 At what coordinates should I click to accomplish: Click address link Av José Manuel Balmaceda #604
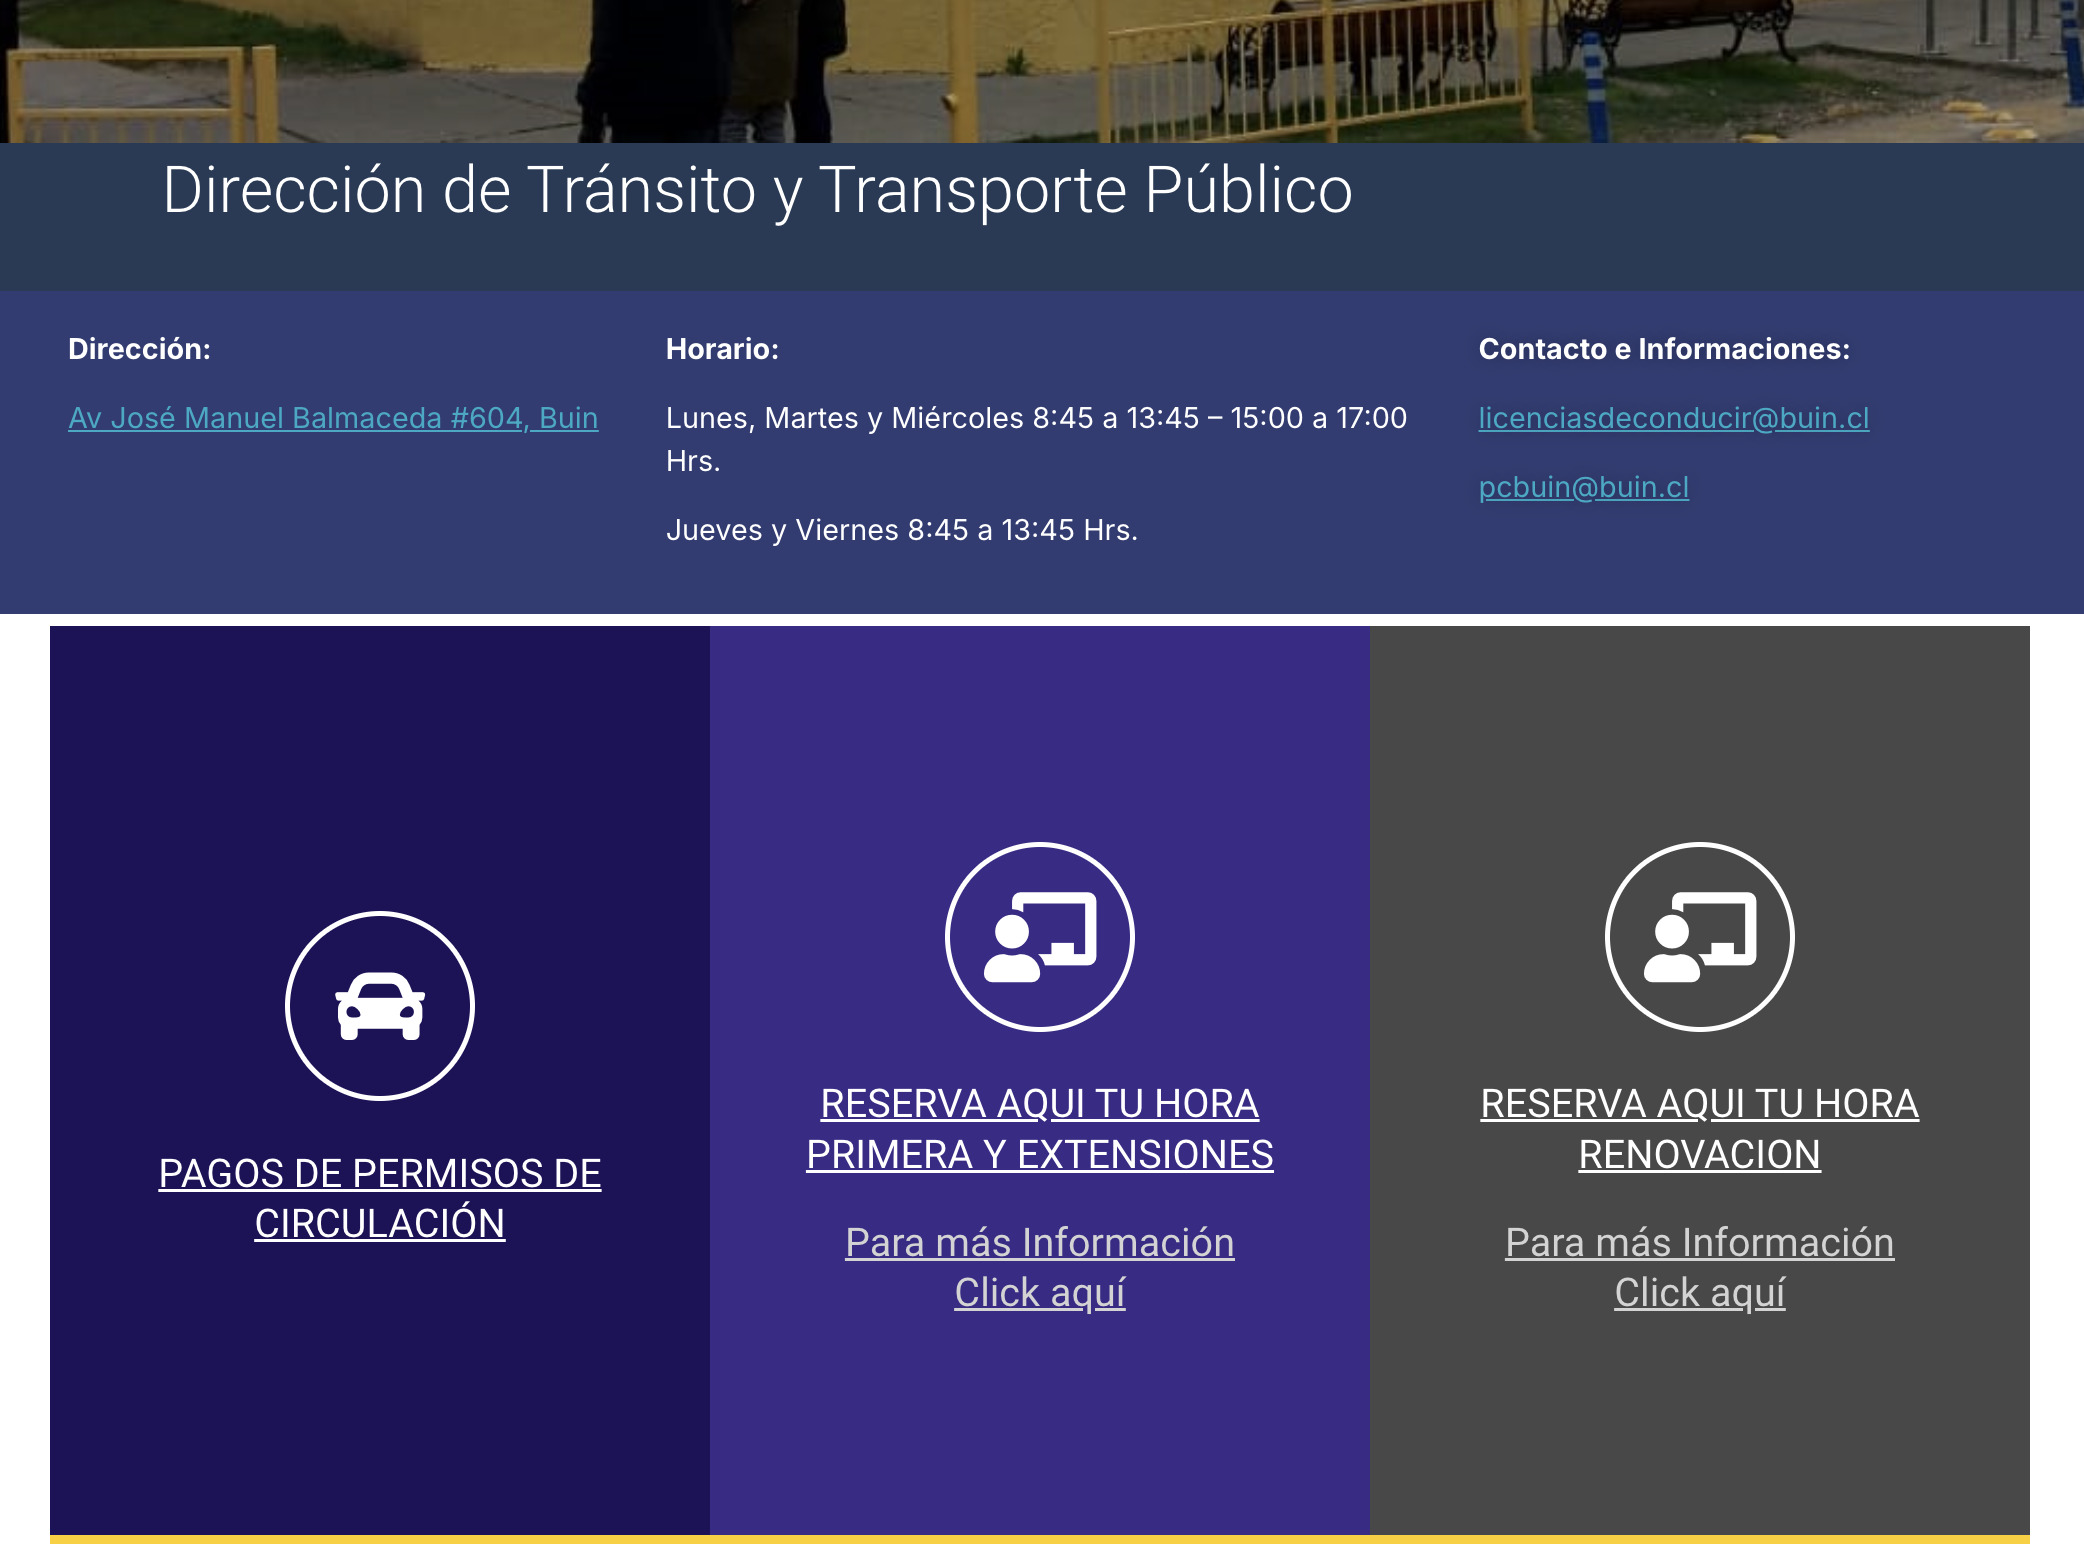click(333, 419)
